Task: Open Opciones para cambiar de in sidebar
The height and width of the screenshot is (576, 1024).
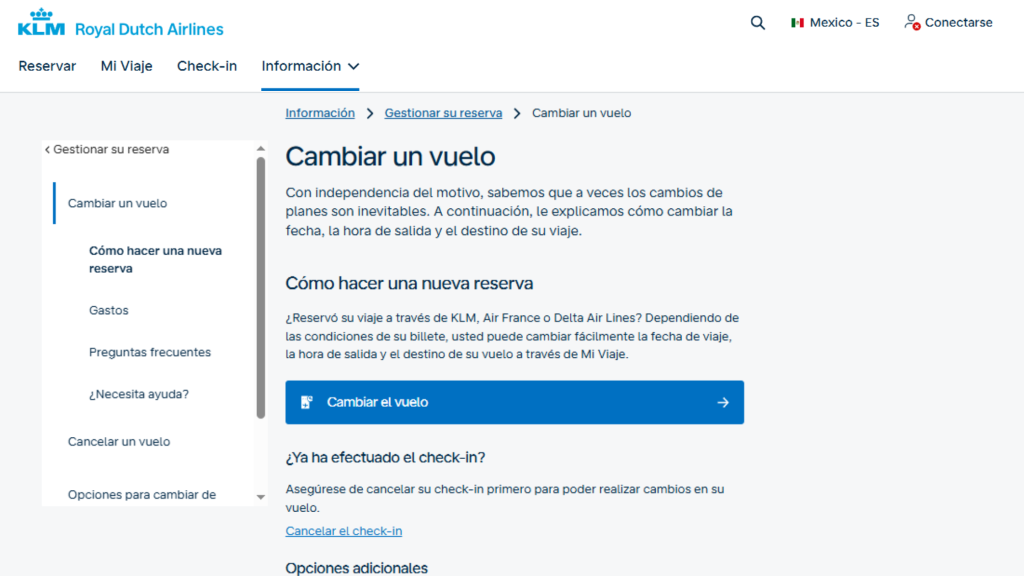Action: click(142, 494)
